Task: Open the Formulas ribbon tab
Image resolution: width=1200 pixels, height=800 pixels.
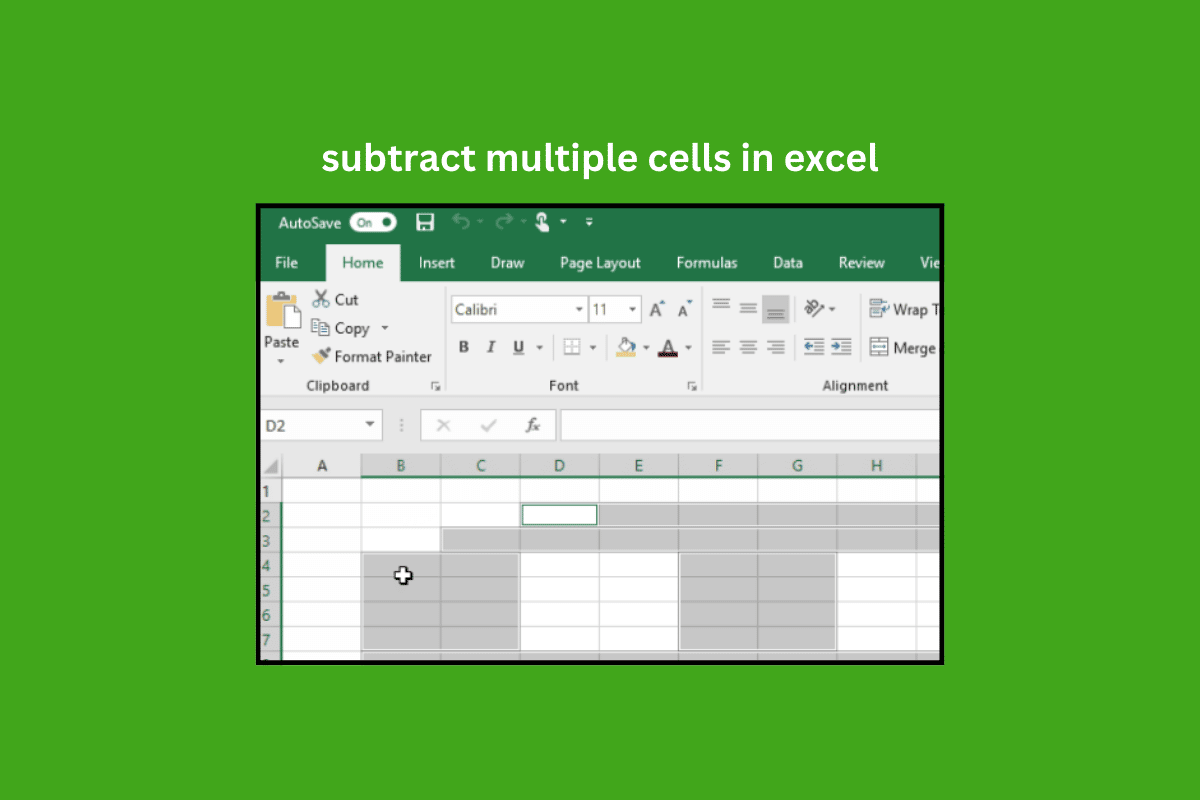Action: (x=707, y=263)
